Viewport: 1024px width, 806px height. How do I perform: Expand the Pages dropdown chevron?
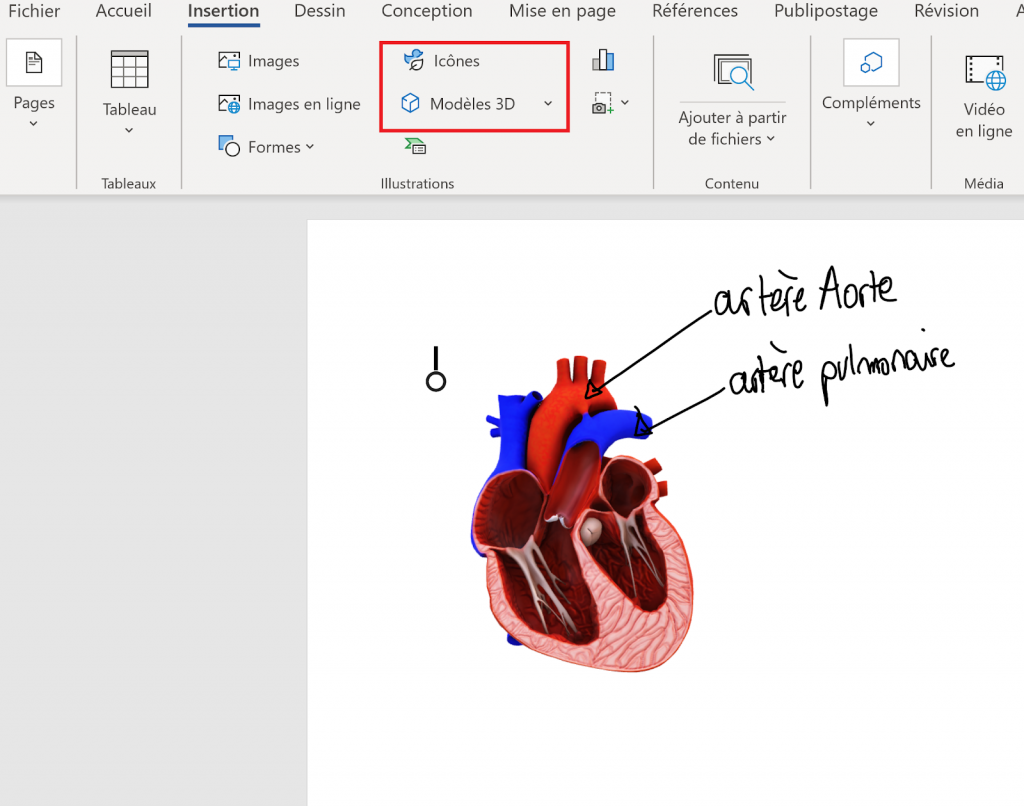pos(33,123)
